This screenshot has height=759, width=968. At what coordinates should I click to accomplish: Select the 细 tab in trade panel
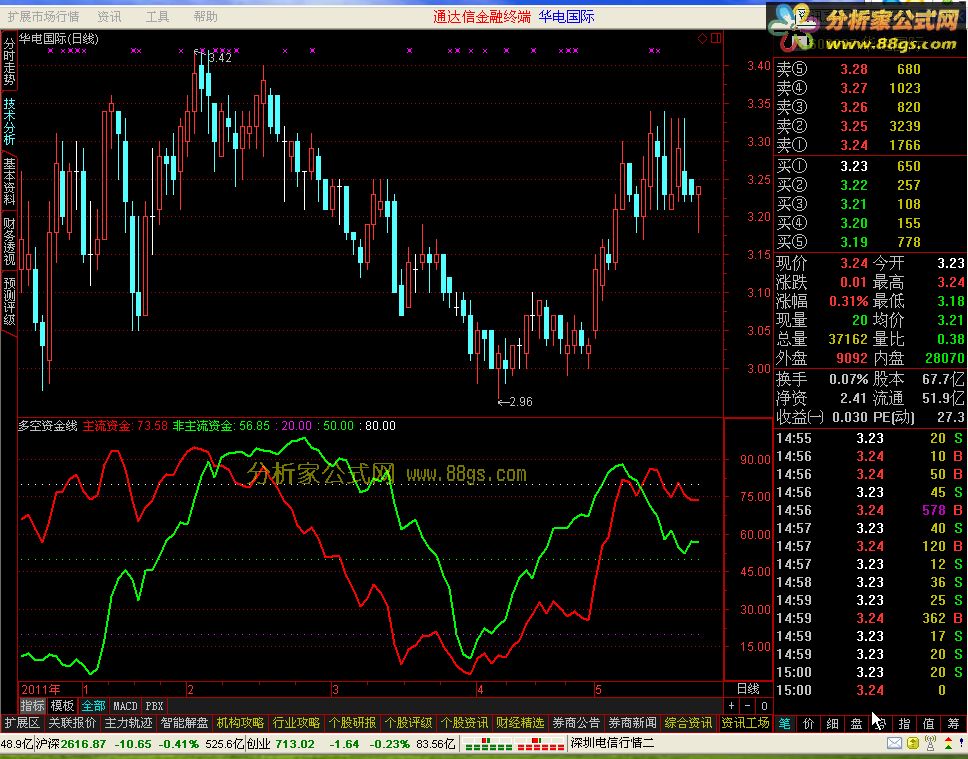tap(832, 723)
